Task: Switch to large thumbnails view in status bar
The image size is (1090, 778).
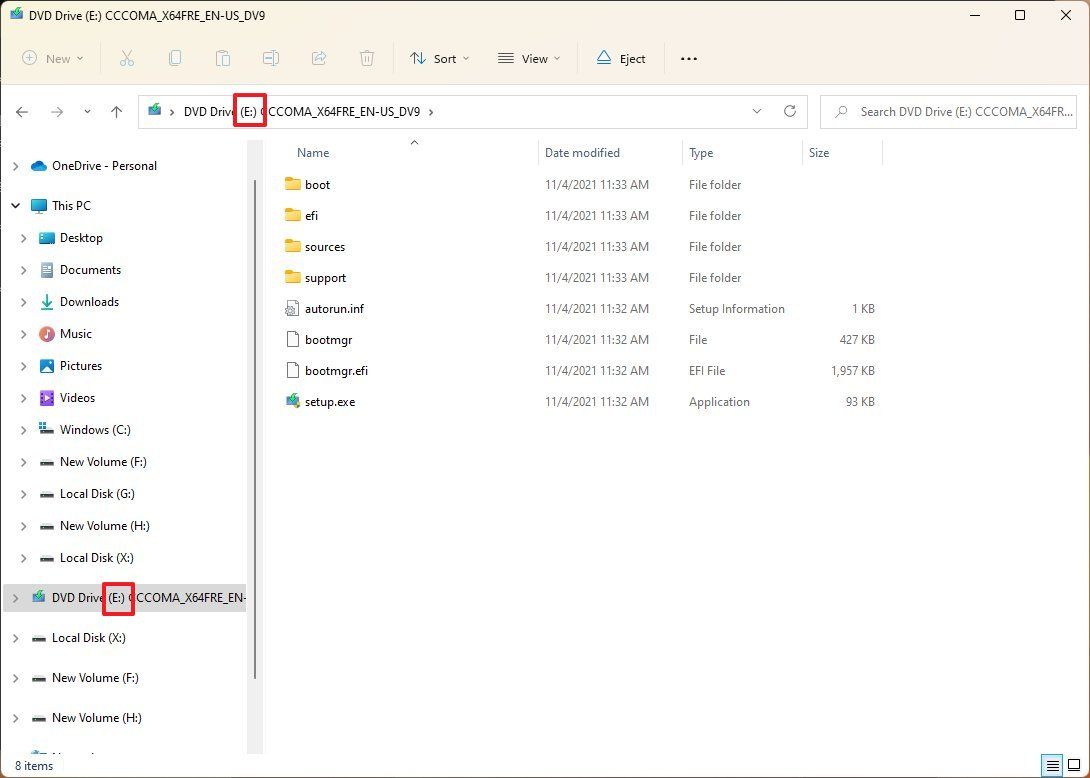Action: coord(1074,765)
